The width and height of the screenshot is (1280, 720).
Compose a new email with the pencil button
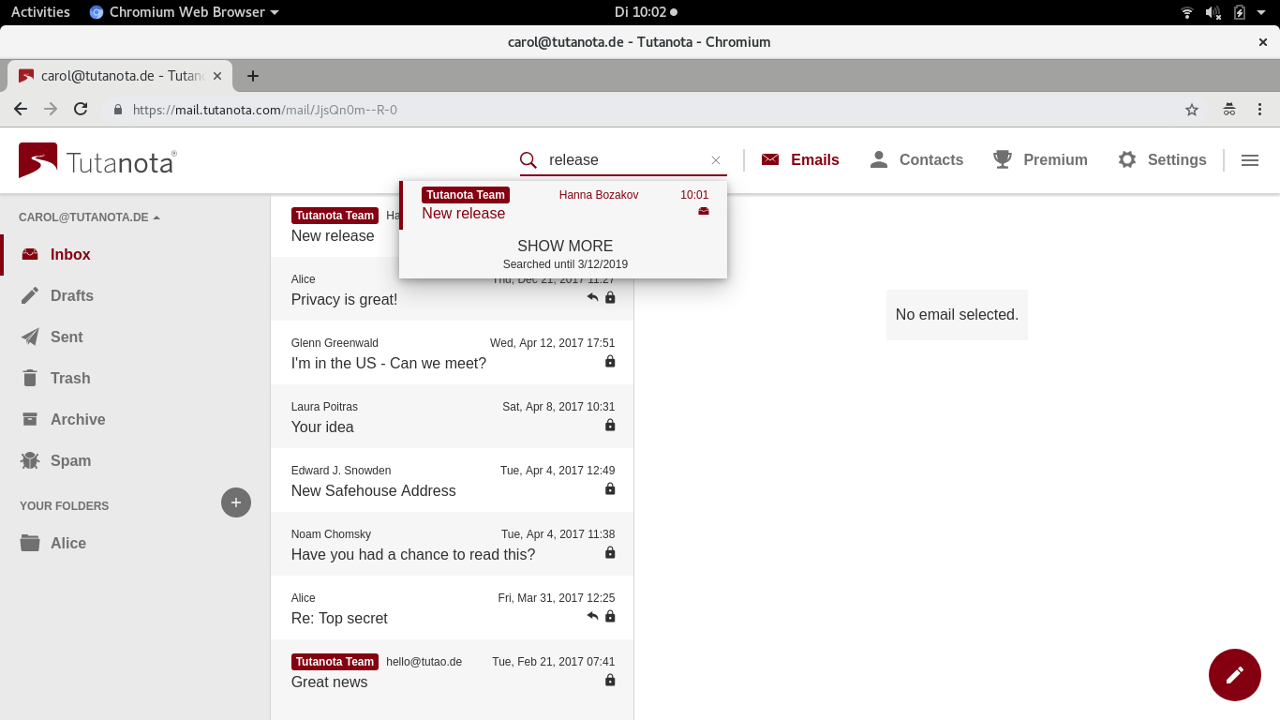click(1235, 675)
